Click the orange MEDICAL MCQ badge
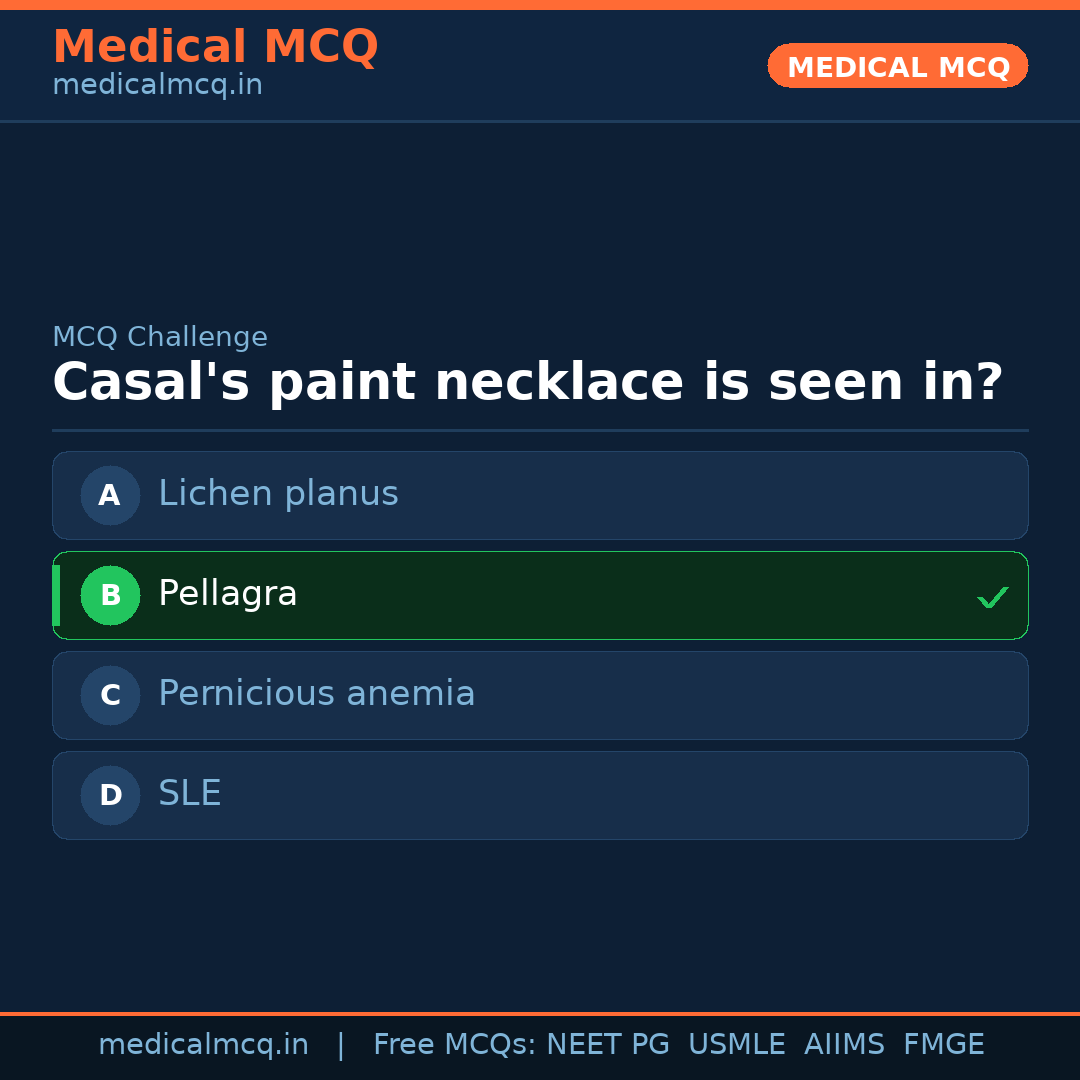Image resolution: width=1080 pixels, height=1080 pixels. click(x=897, y=66)
